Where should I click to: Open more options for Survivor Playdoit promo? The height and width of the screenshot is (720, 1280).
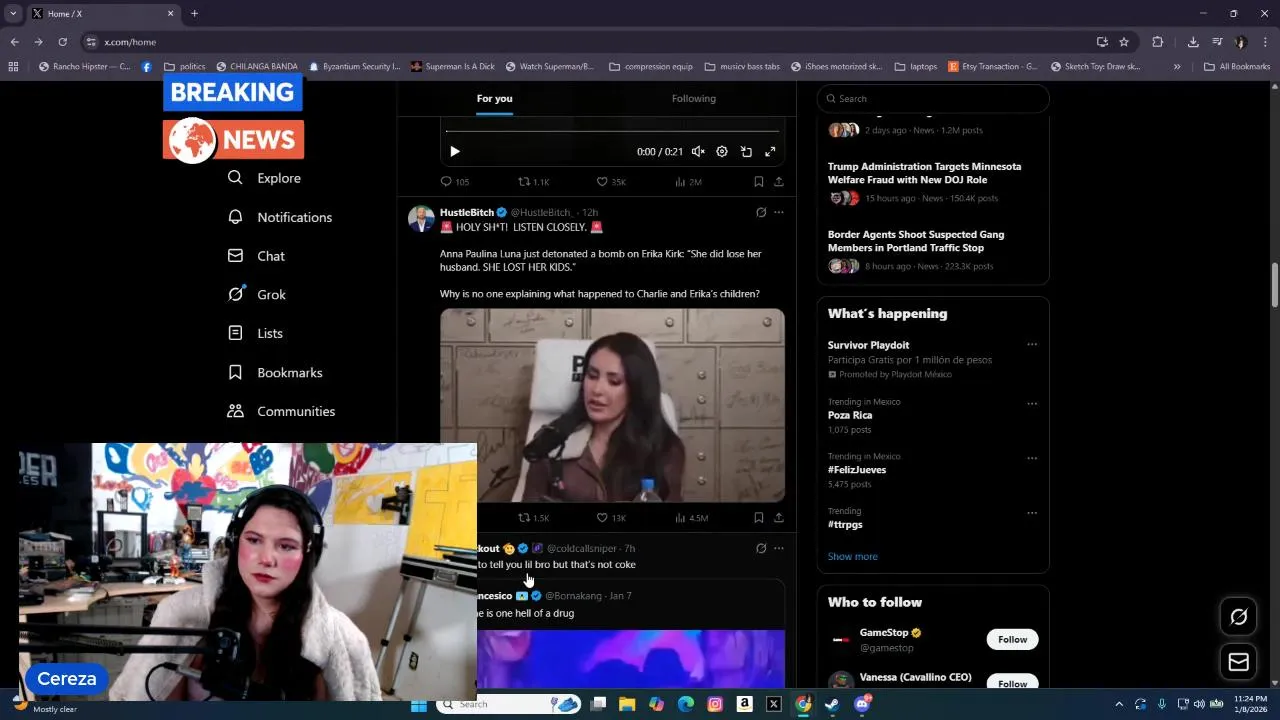[x=1032, y=345]
